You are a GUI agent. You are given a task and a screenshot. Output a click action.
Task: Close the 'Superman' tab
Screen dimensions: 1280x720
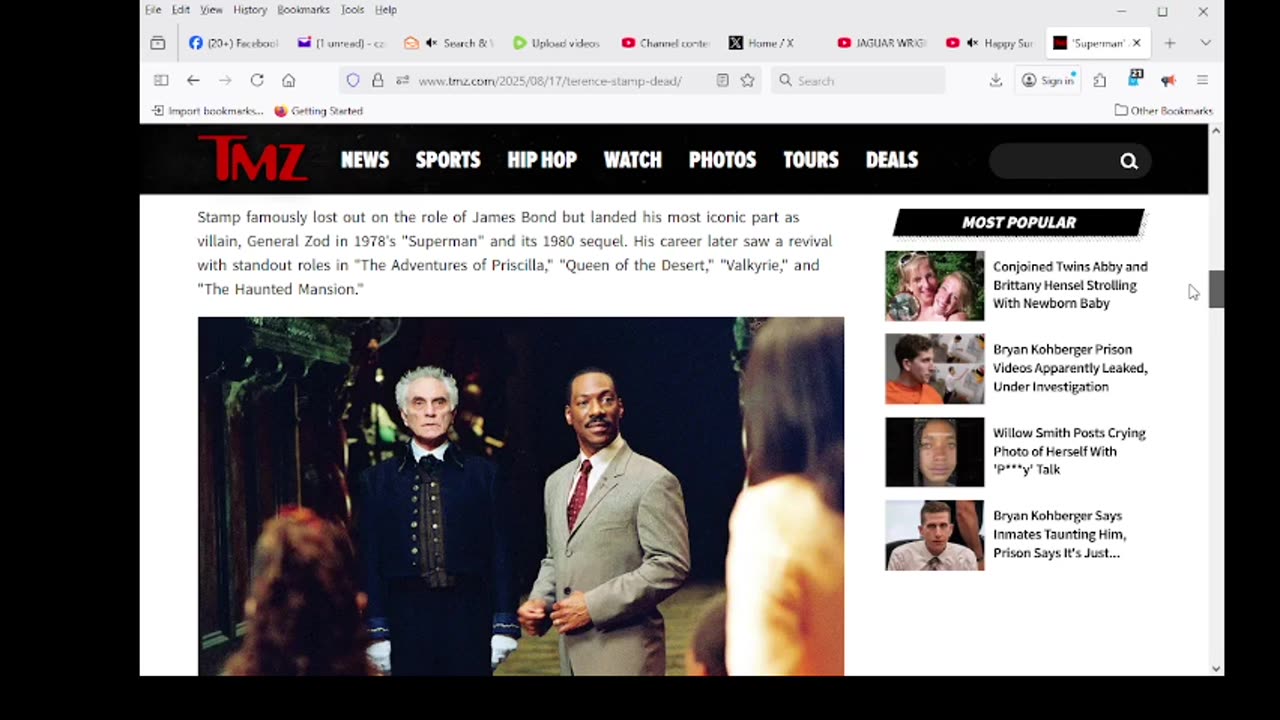tap(1136, 43)
